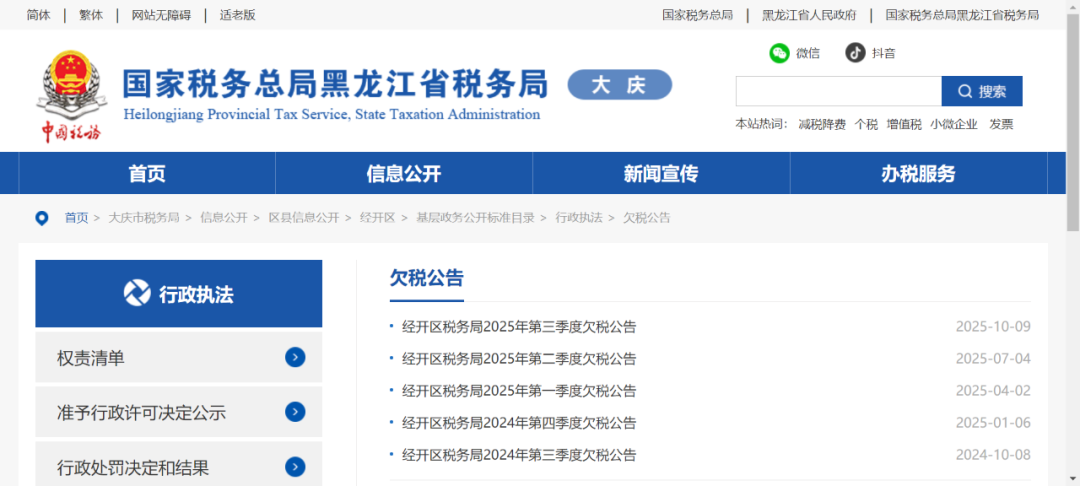Expand the 办税服务 navigation menu
Image resolution: width=1080 pixels, height=486 pixels.
[918, 173]
